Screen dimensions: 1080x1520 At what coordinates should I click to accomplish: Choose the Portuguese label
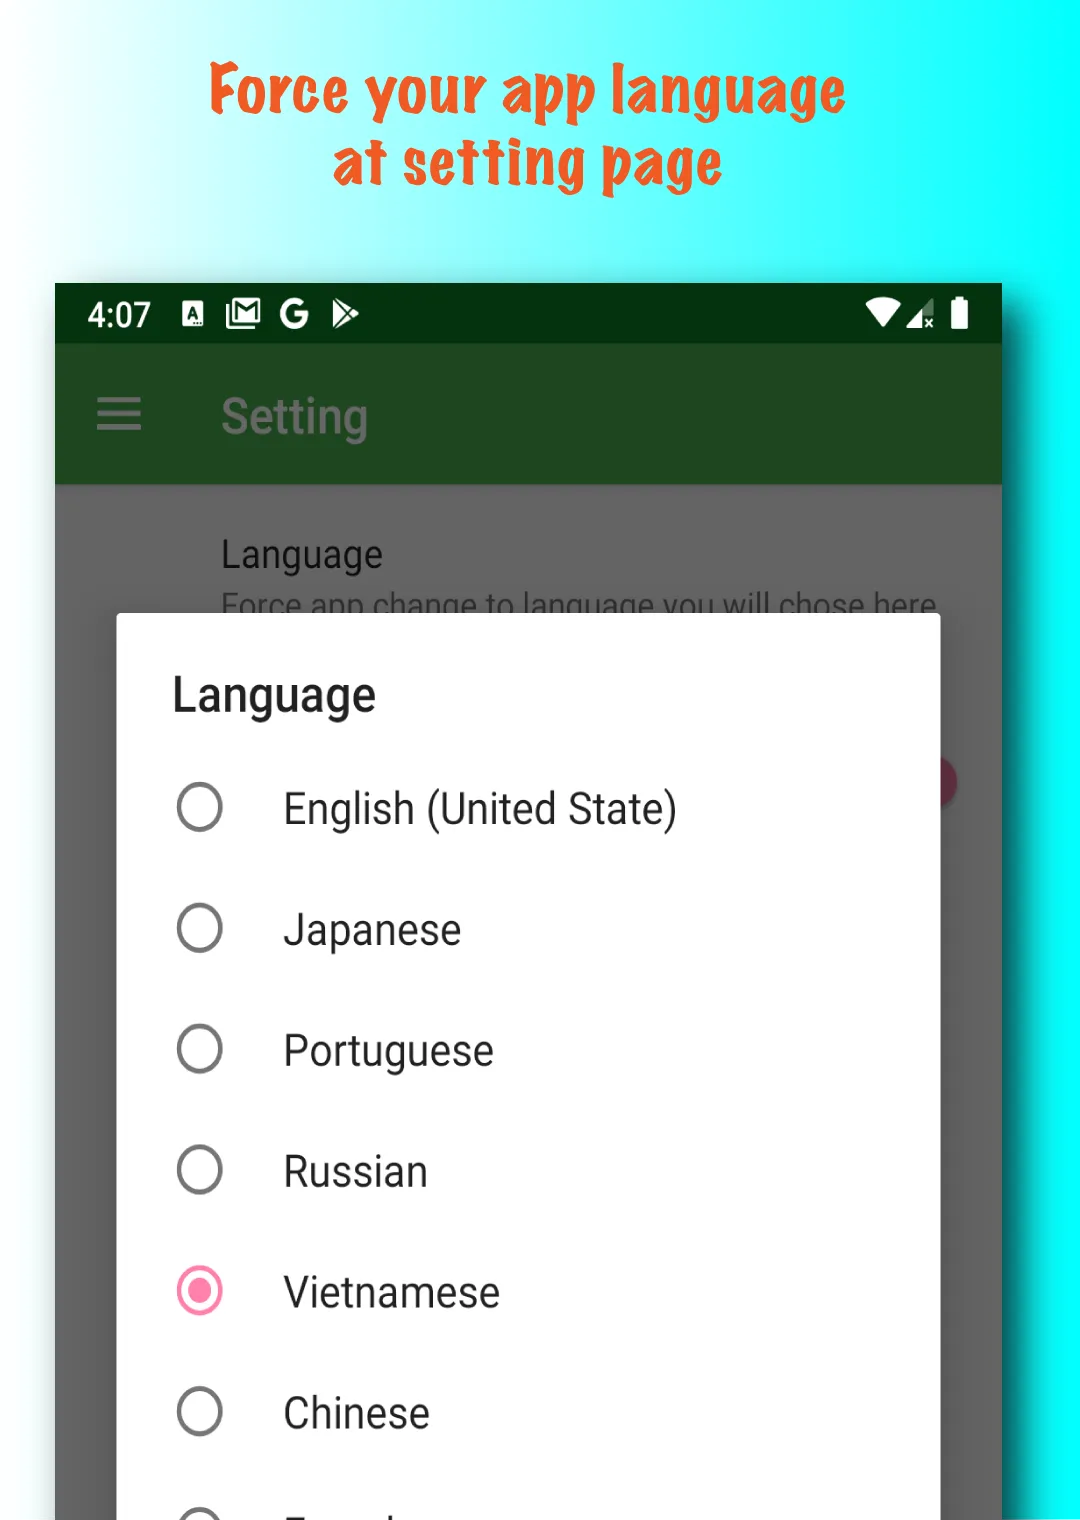click(x=388, y=1052)
